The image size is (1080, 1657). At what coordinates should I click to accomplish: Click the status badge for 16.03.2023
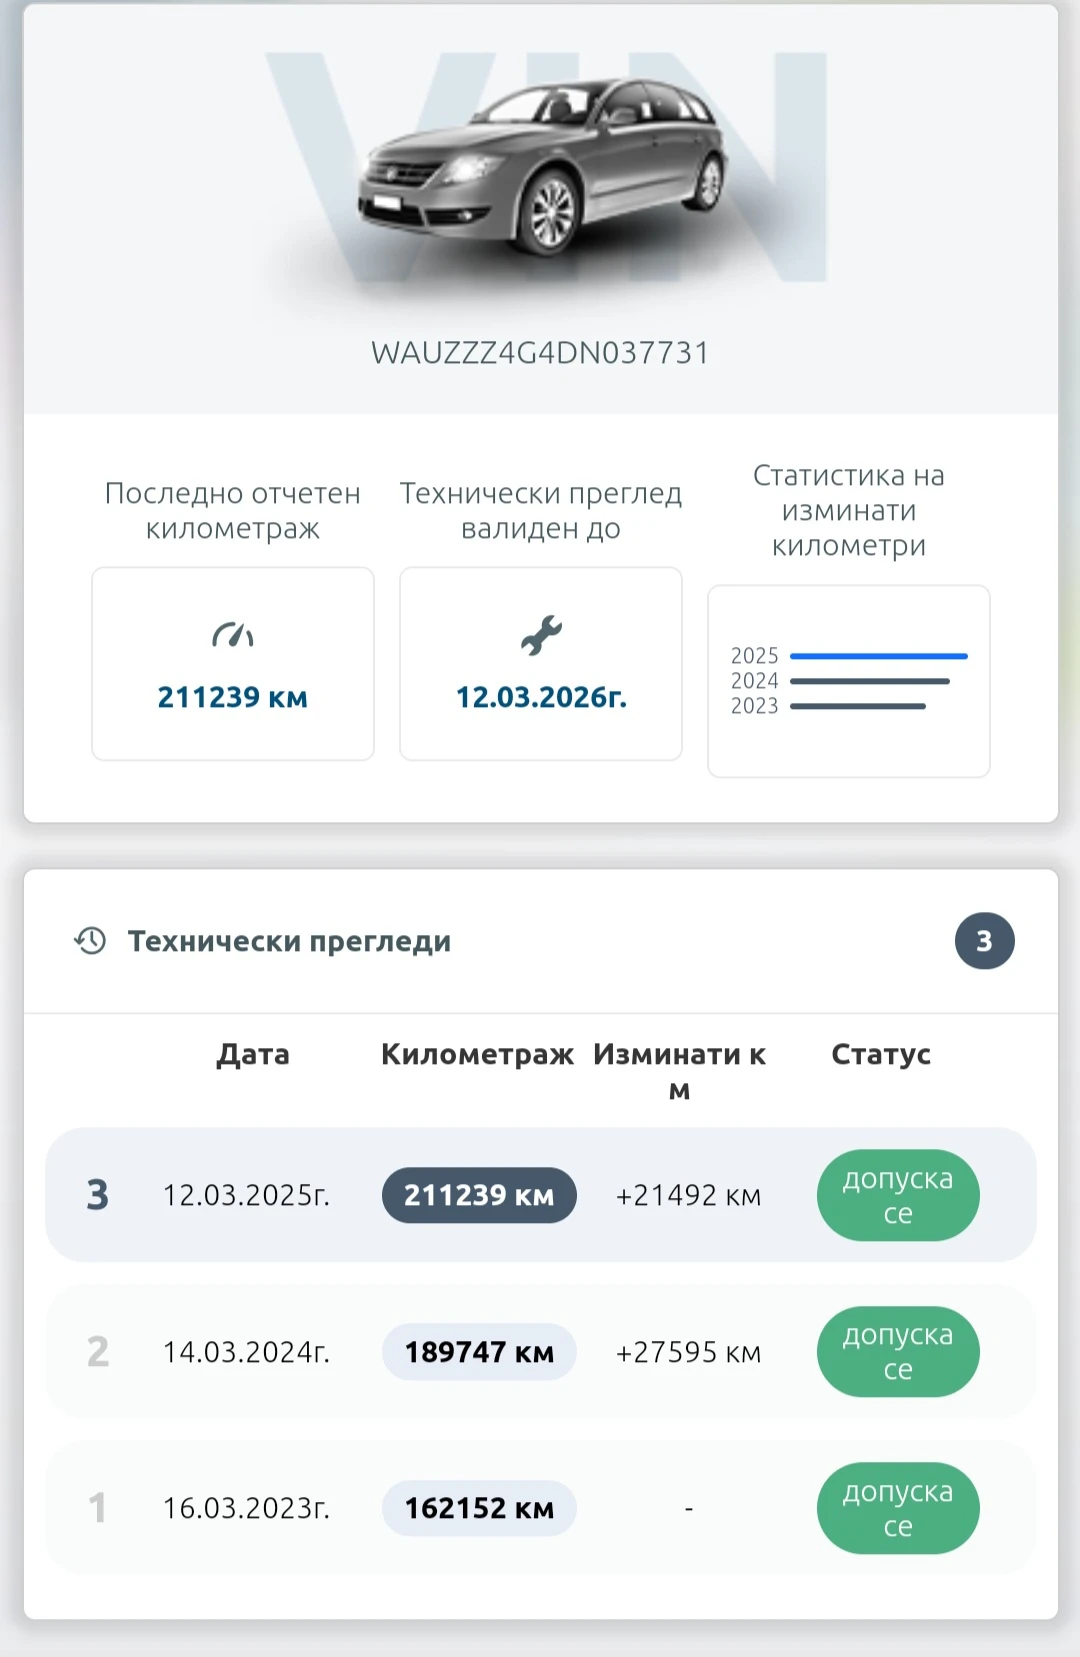tap(898, 1508)
